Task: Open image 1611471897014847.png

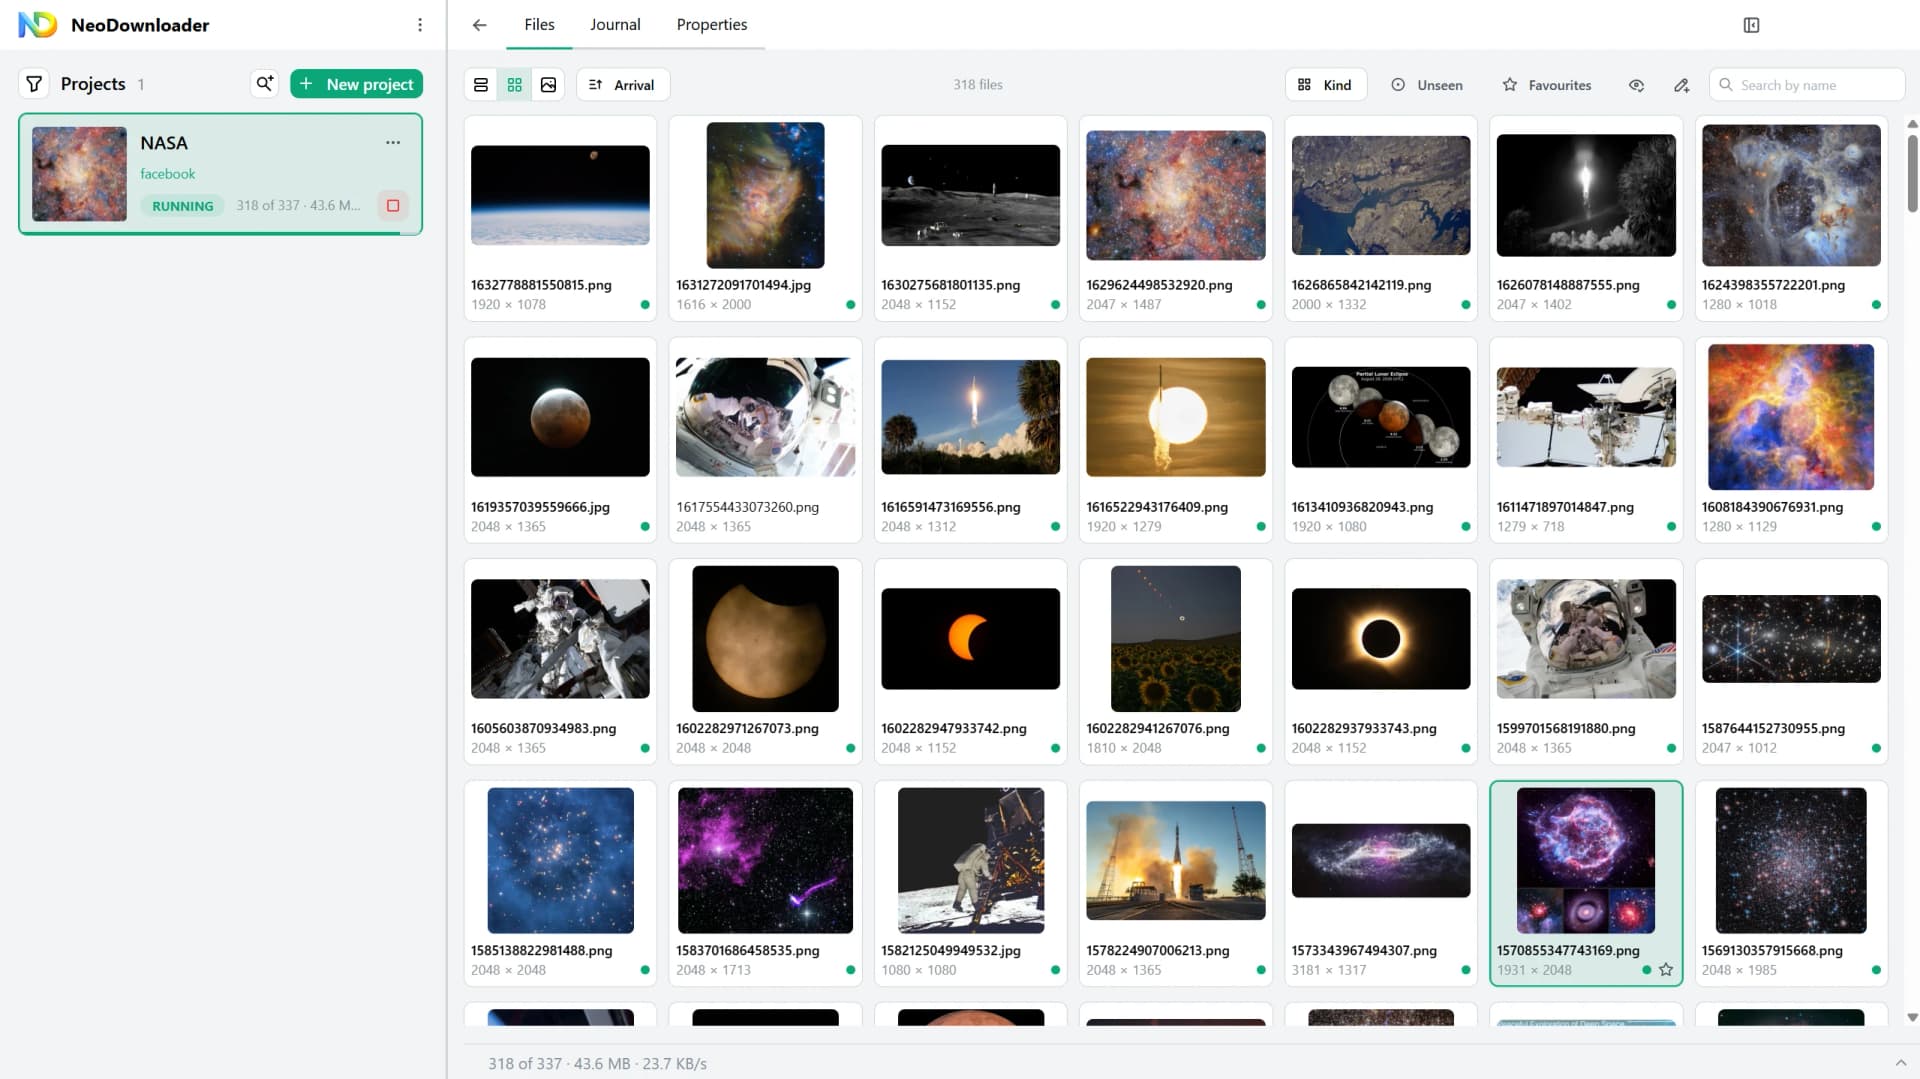Action: [x=1586, y=417]
